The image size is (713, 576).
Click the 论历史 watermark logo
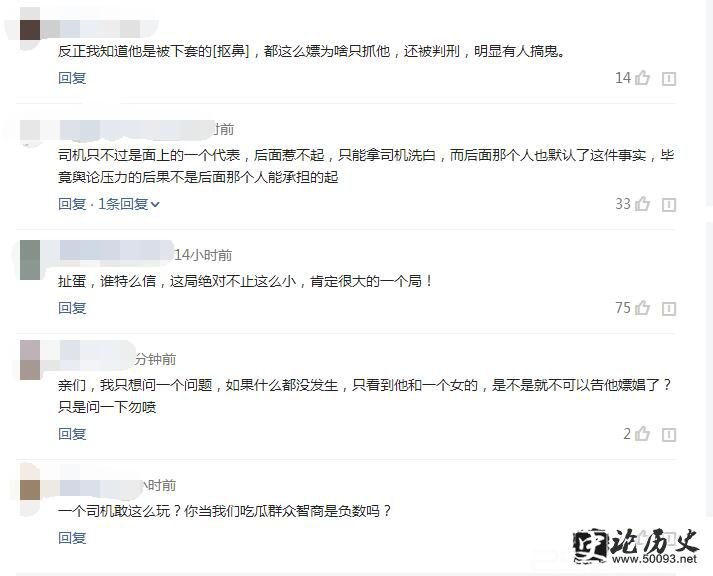click(635, 546)
